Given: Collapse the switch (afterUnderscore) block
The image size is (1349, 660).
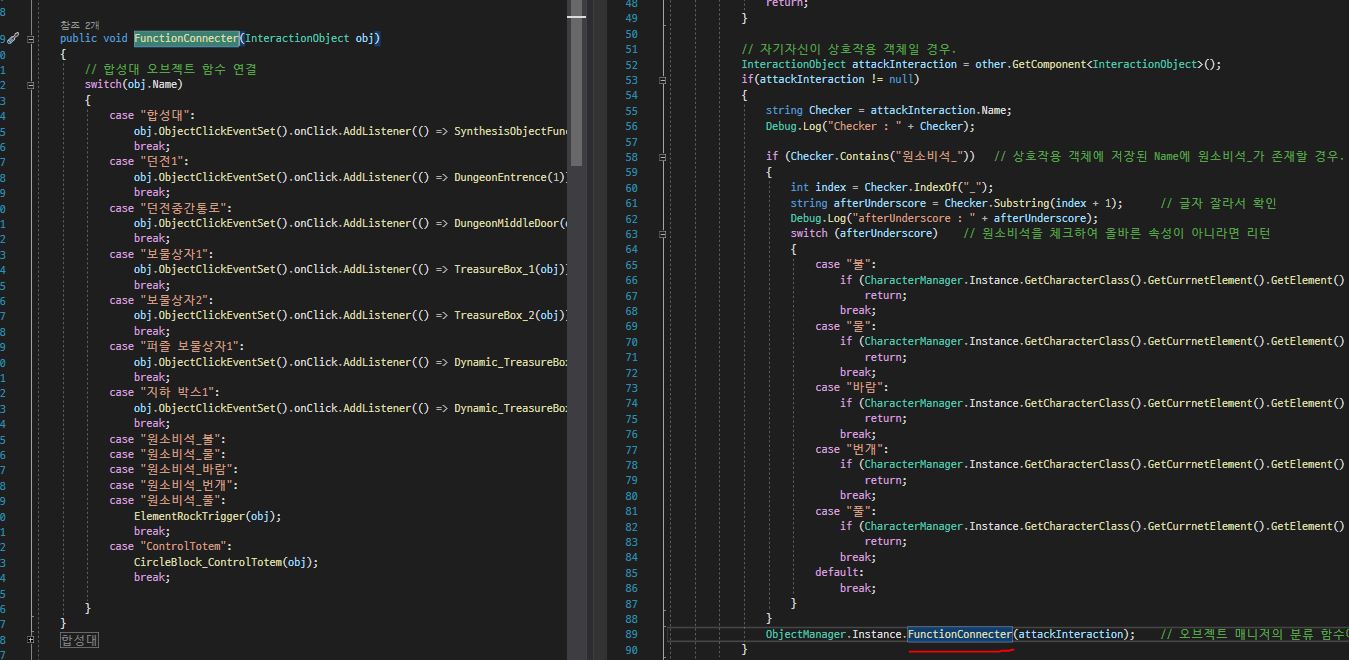Looking at the screenshot, I should tap(664, 233).
